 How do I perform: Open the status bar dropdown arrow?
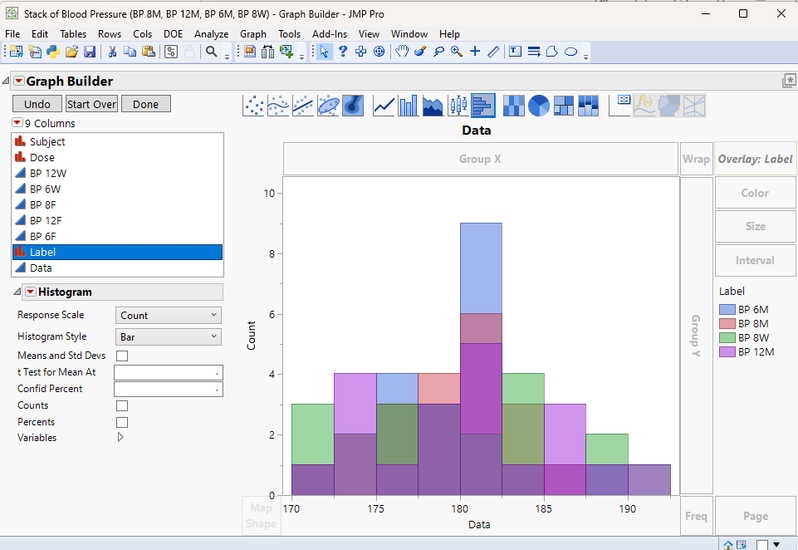point(777,544)
